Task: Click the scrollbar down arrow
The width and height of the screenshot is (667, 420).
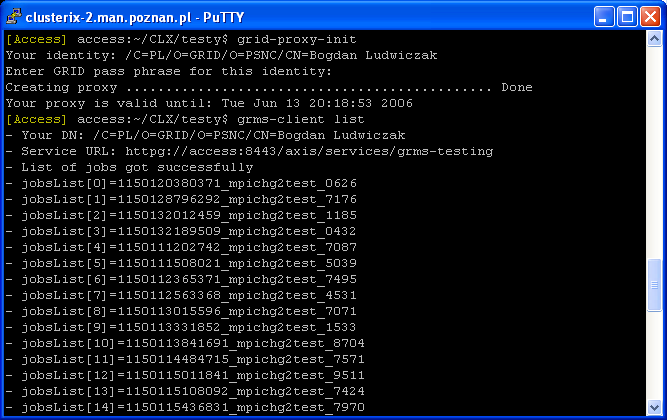Action: coord(654,407)
